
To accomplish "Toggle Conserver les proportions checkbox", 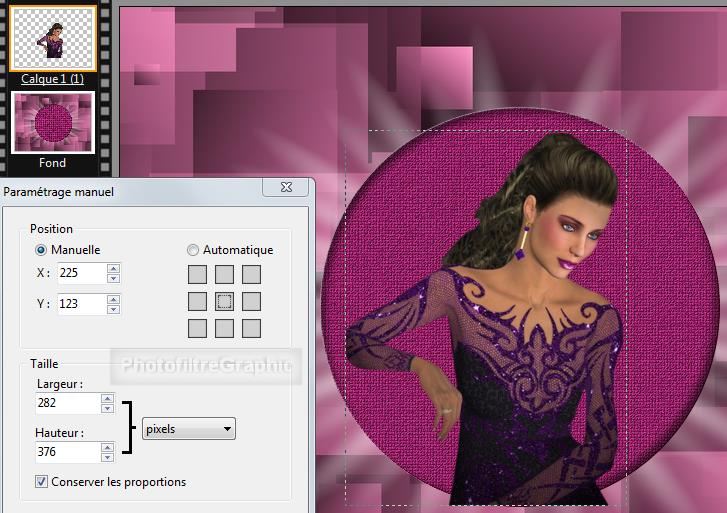I will 41,482.
